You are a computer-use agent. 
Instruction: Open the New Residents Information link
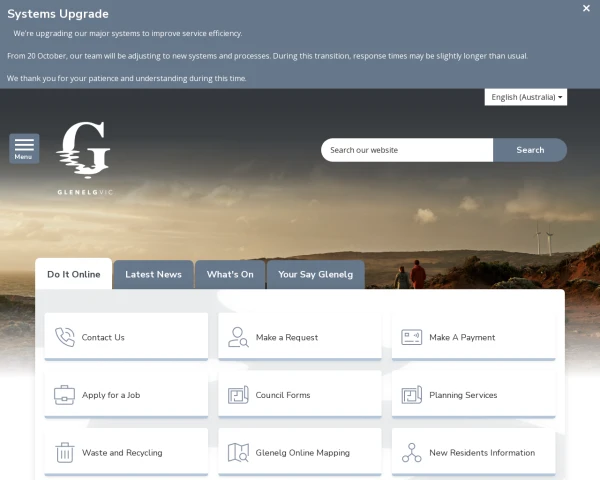point(474,452)
